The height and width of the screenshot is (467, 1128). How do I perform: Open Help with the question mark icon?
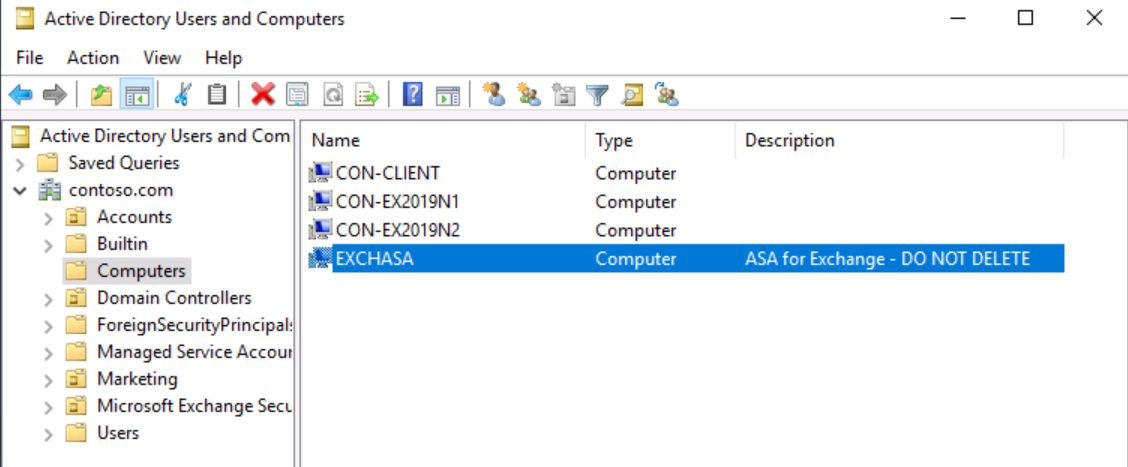click(x=412, y=94)
